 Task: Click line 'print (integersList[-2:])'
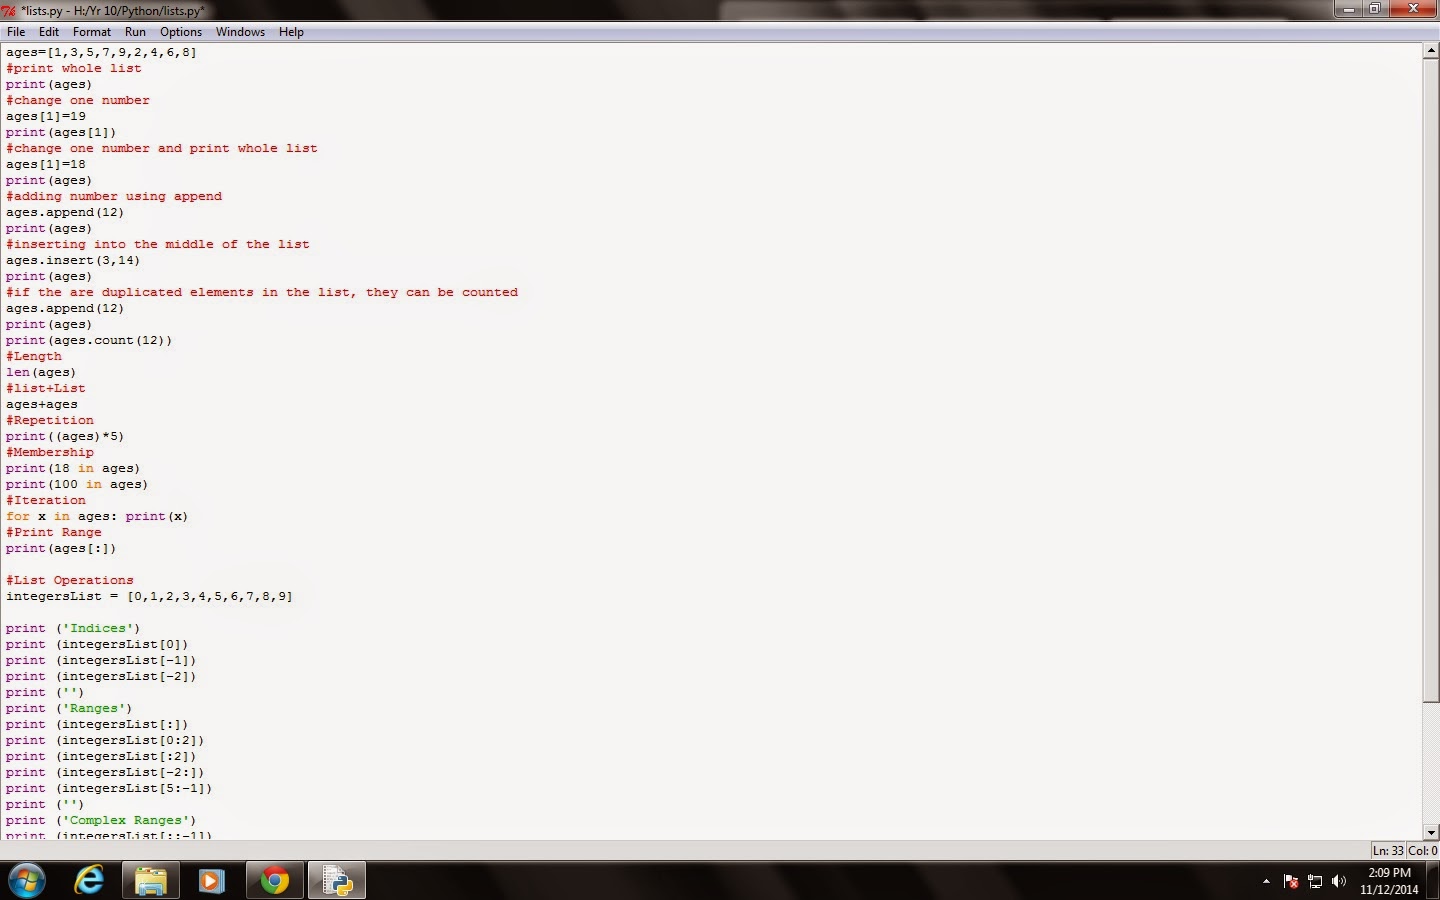pyautogui.click(x=105, y=772)
